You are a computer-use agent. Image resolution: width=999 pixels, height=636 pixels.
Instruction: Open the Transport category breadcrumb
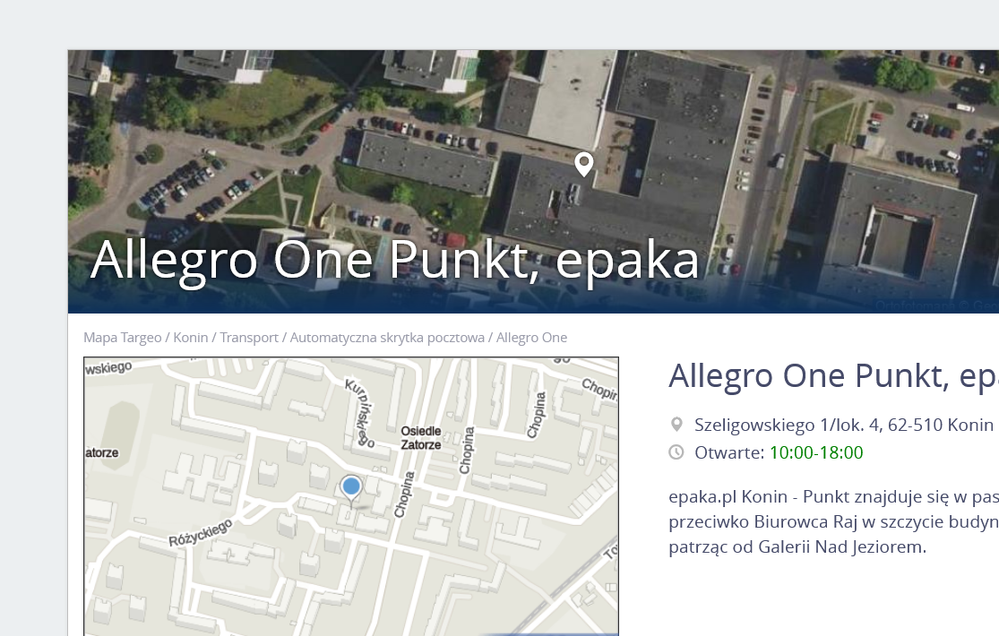(x=249, y=338)
